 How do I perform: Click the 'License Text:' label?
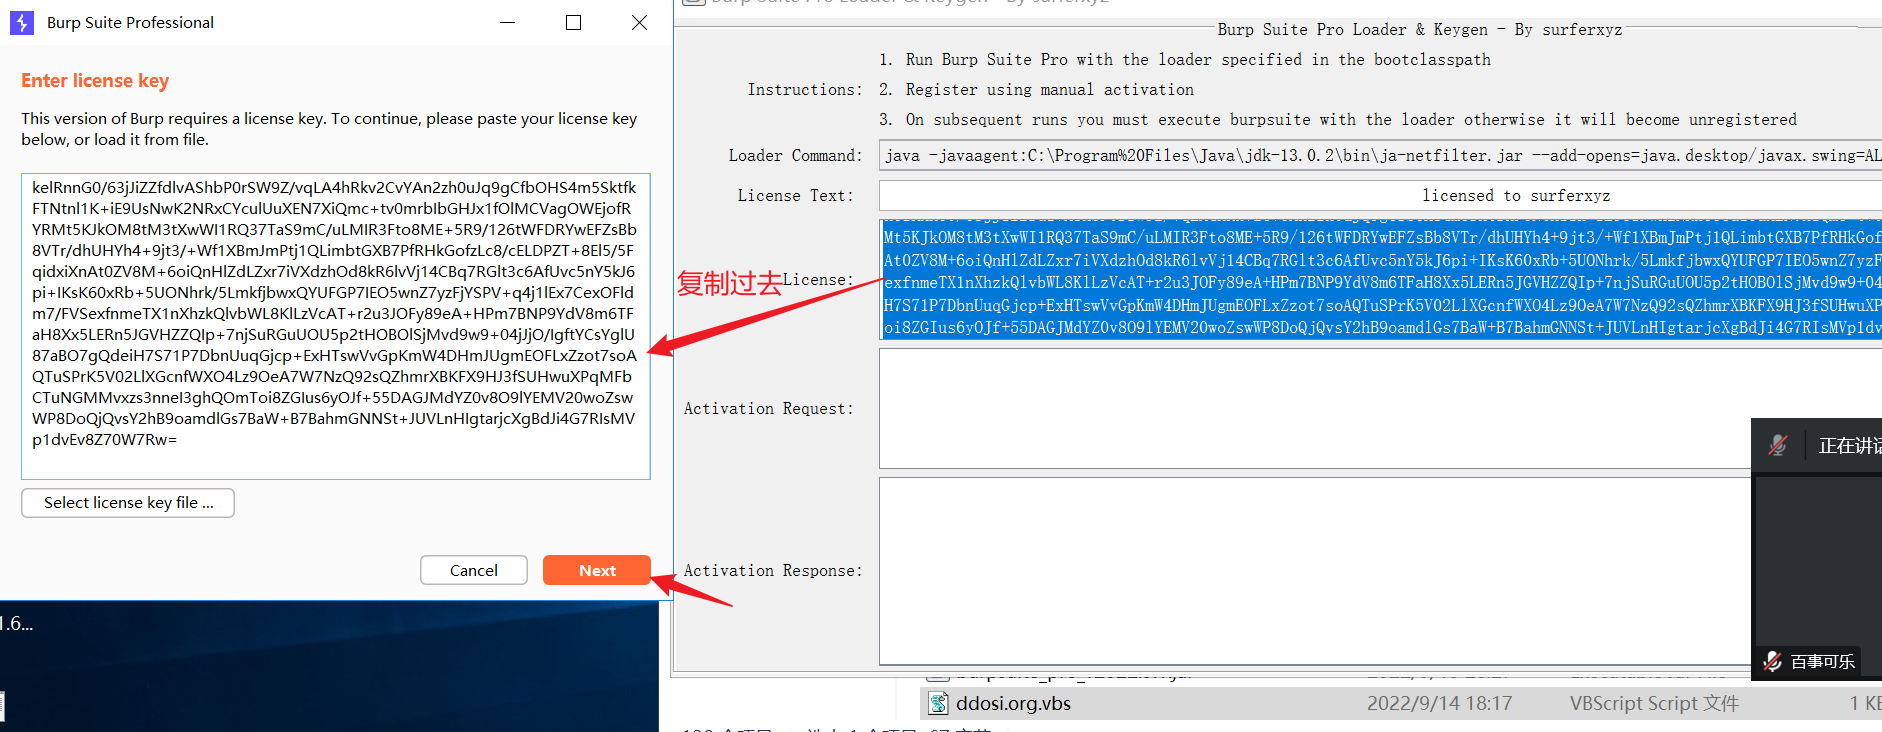point(796,196)
